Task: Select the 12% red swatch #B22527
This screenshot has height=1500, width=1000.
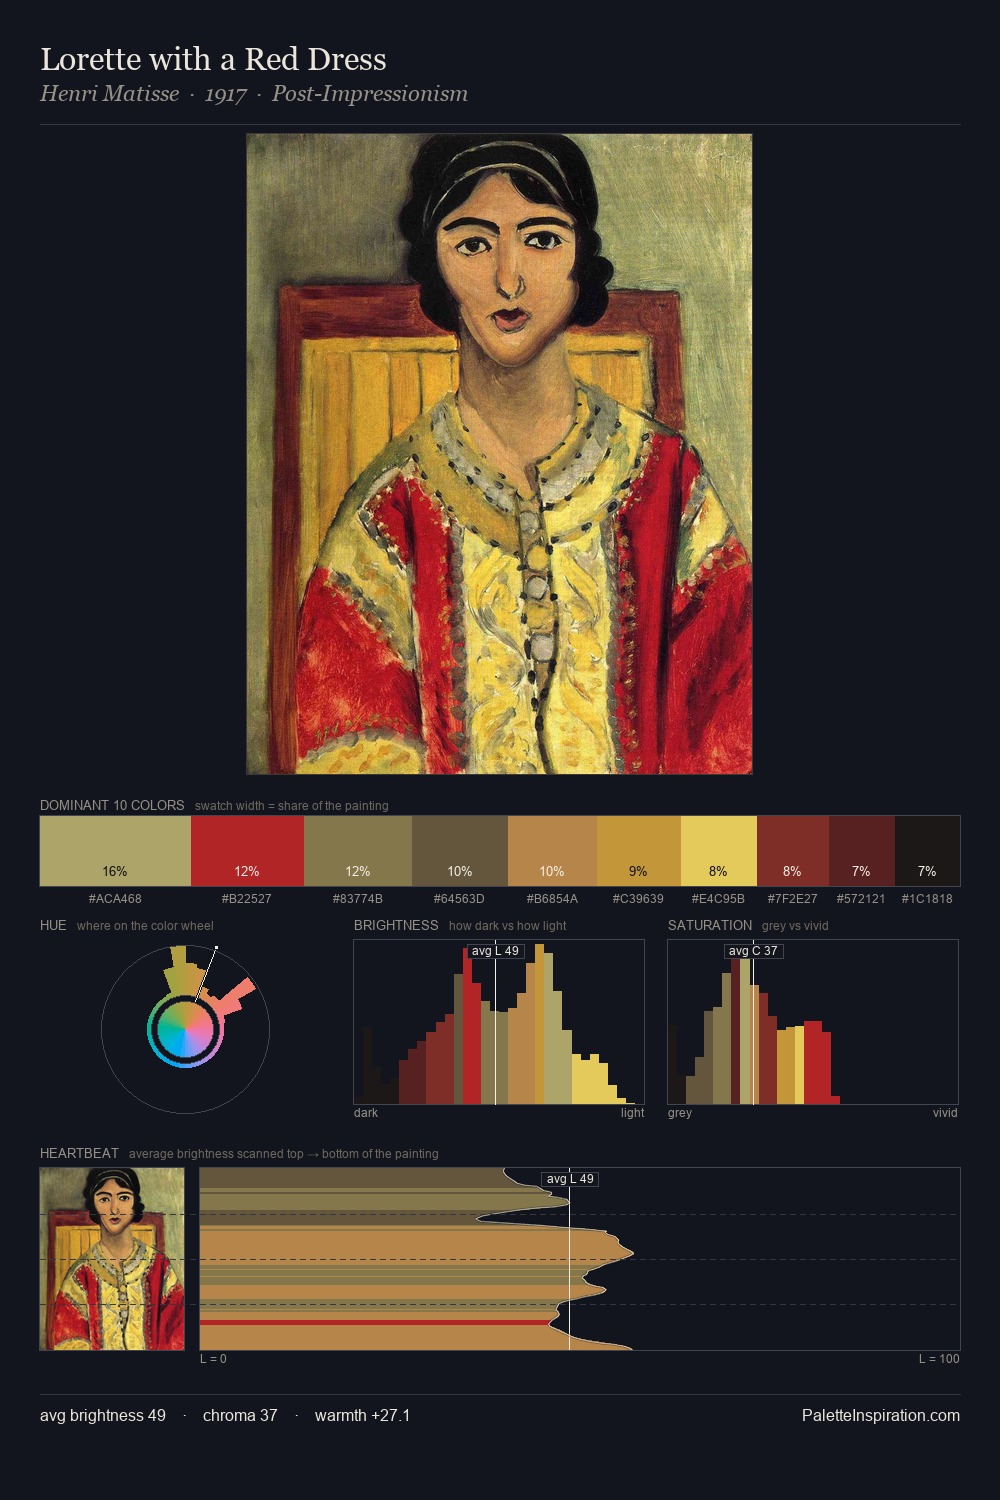Action: point(247,851)
